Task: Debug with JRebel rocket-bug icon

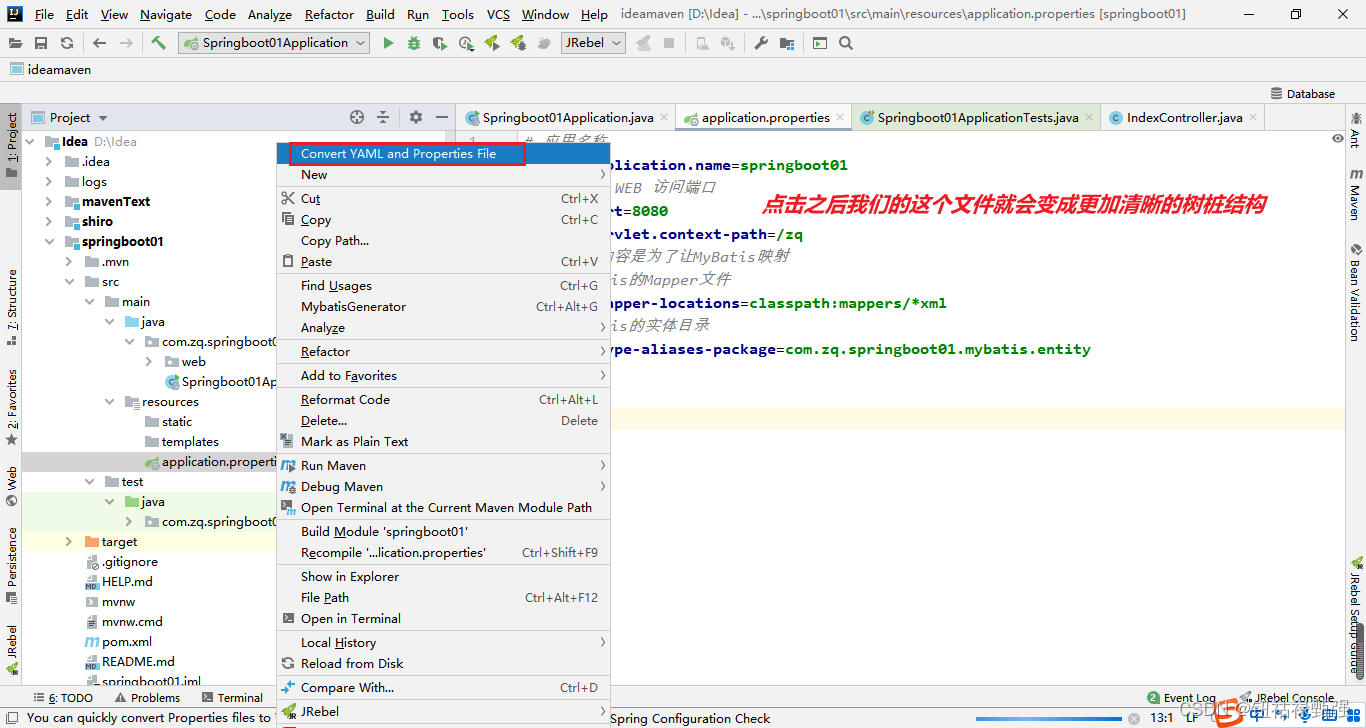Action: pyautogui.click(x=518, y=43)
